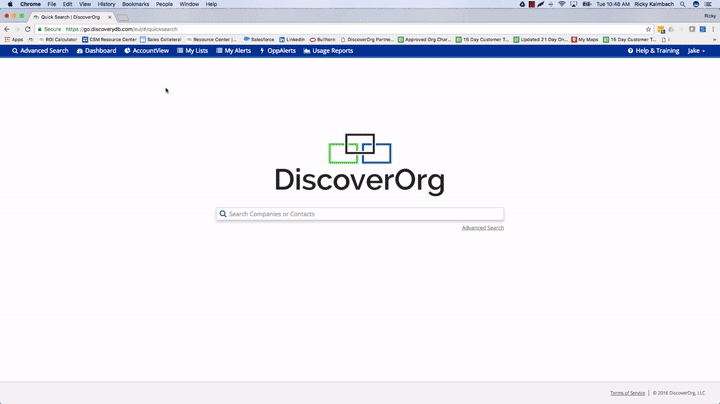Select the Quick Search | DiscoverOrg tab
The height and width of the screenshot is (404, 720).
(70, 17)
